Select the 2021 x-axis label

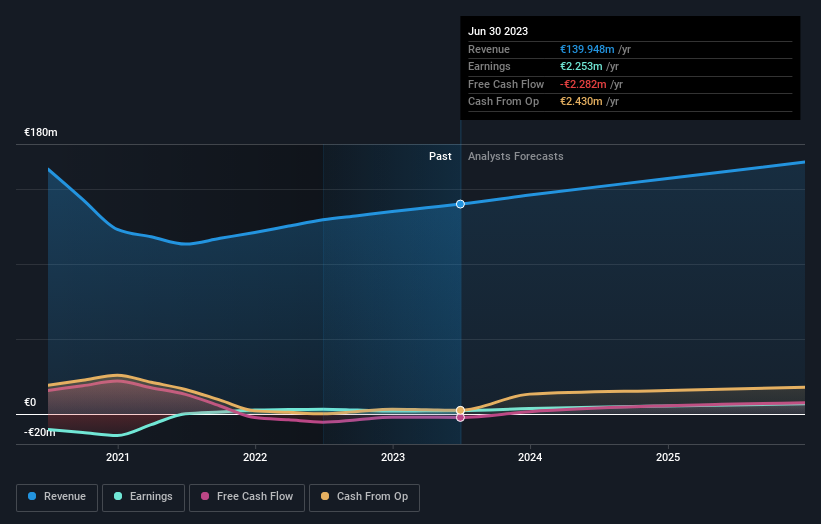coord(118,458)
